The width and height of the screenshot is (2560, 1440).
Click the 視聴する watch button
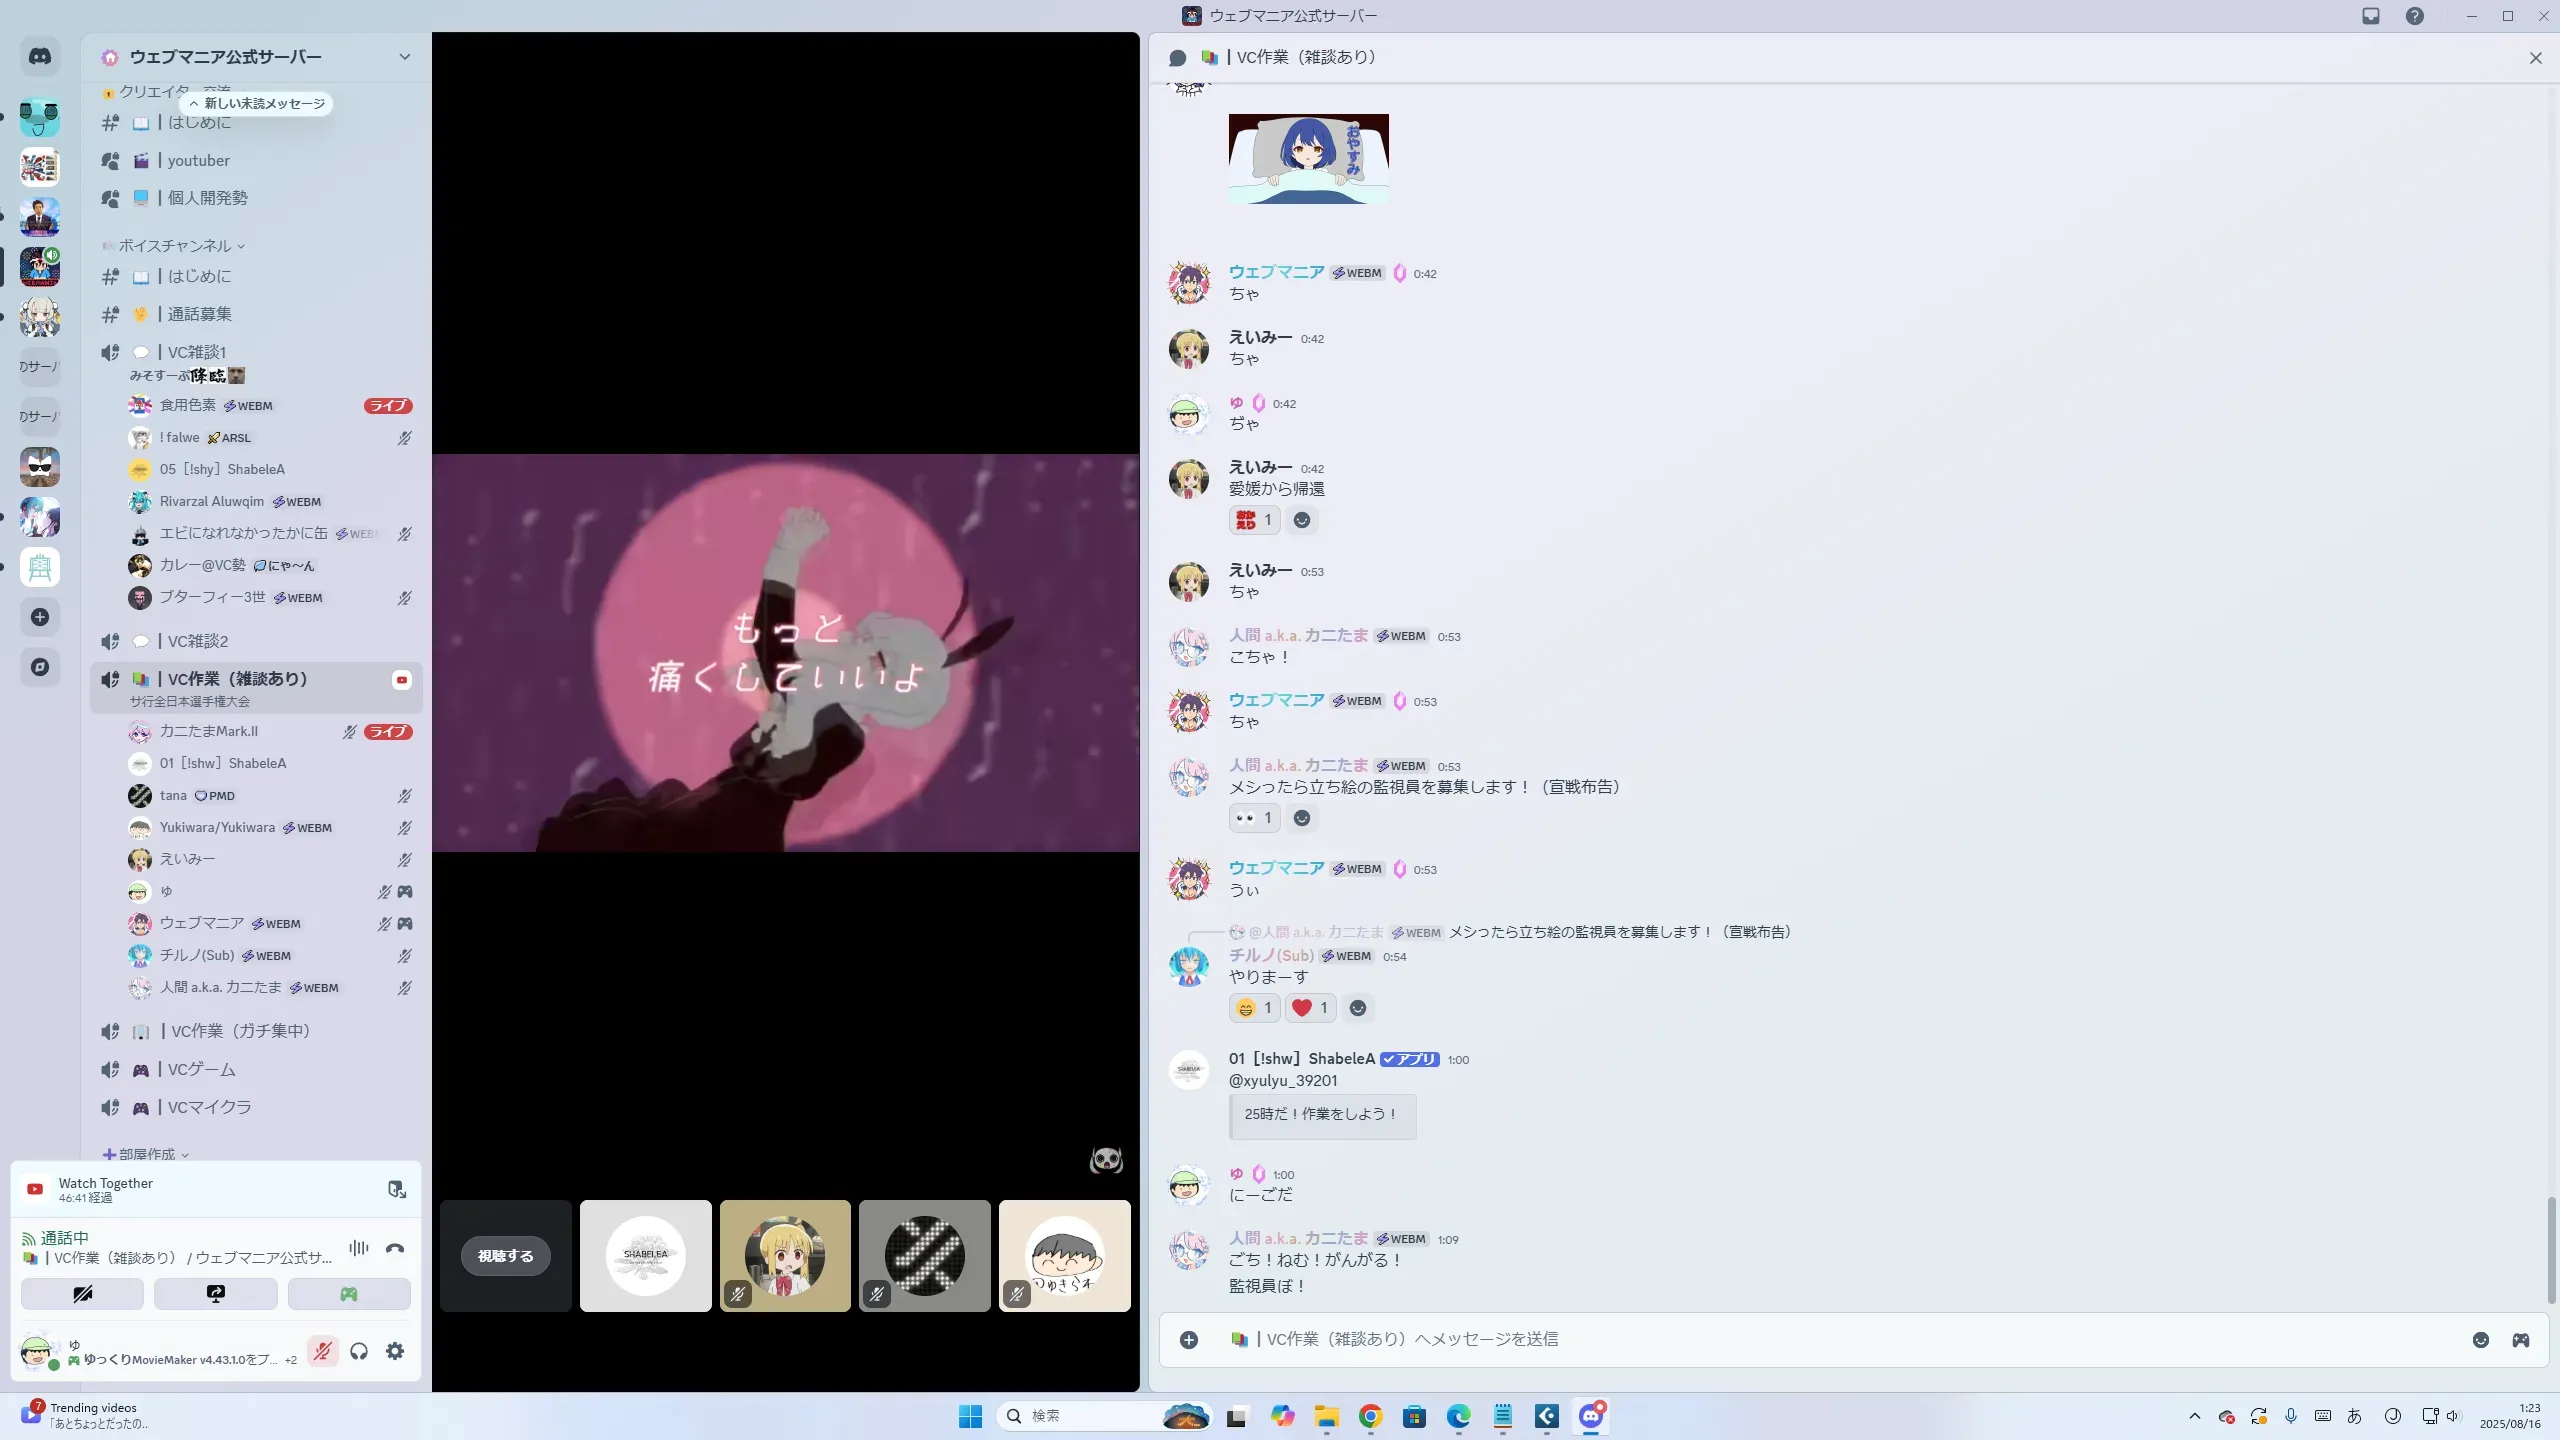[505, 1256]
